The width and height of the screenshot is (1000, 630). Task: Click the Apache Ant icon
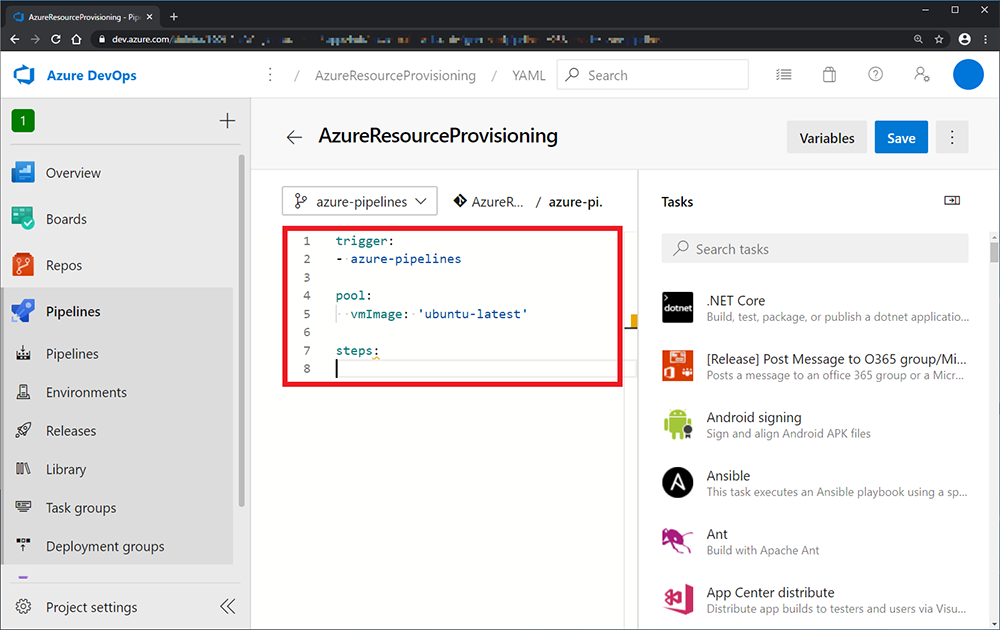(x=677, y=541)
